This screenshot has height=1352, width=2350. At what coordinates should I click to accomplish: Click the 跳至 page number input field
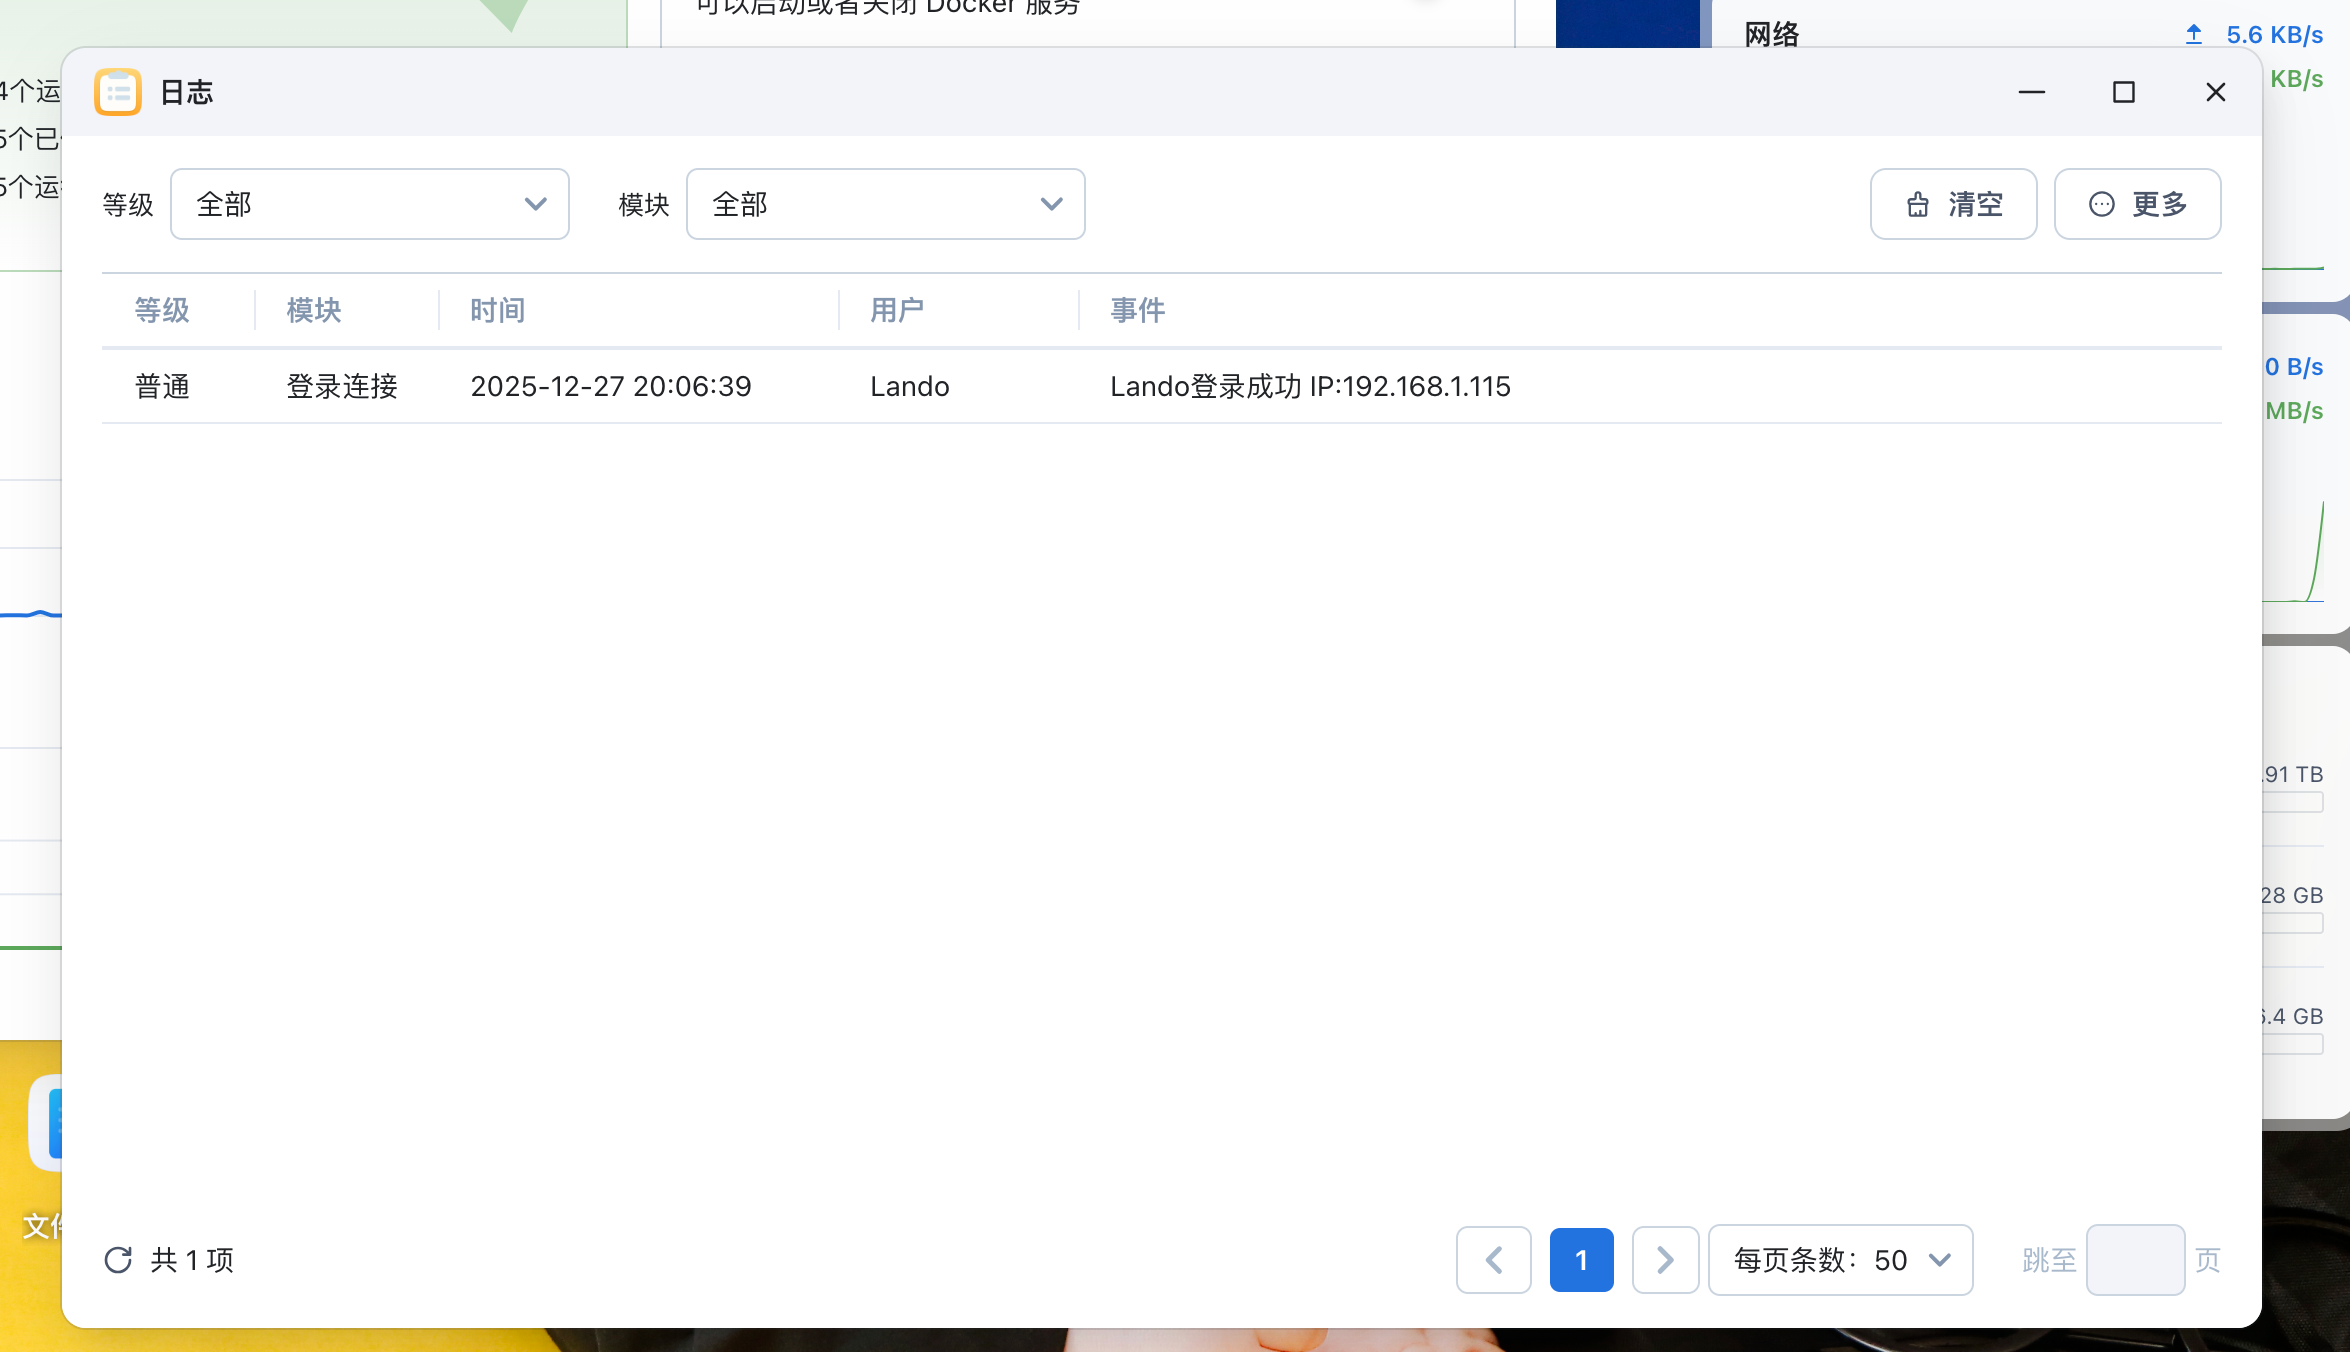[2135, 1260]
